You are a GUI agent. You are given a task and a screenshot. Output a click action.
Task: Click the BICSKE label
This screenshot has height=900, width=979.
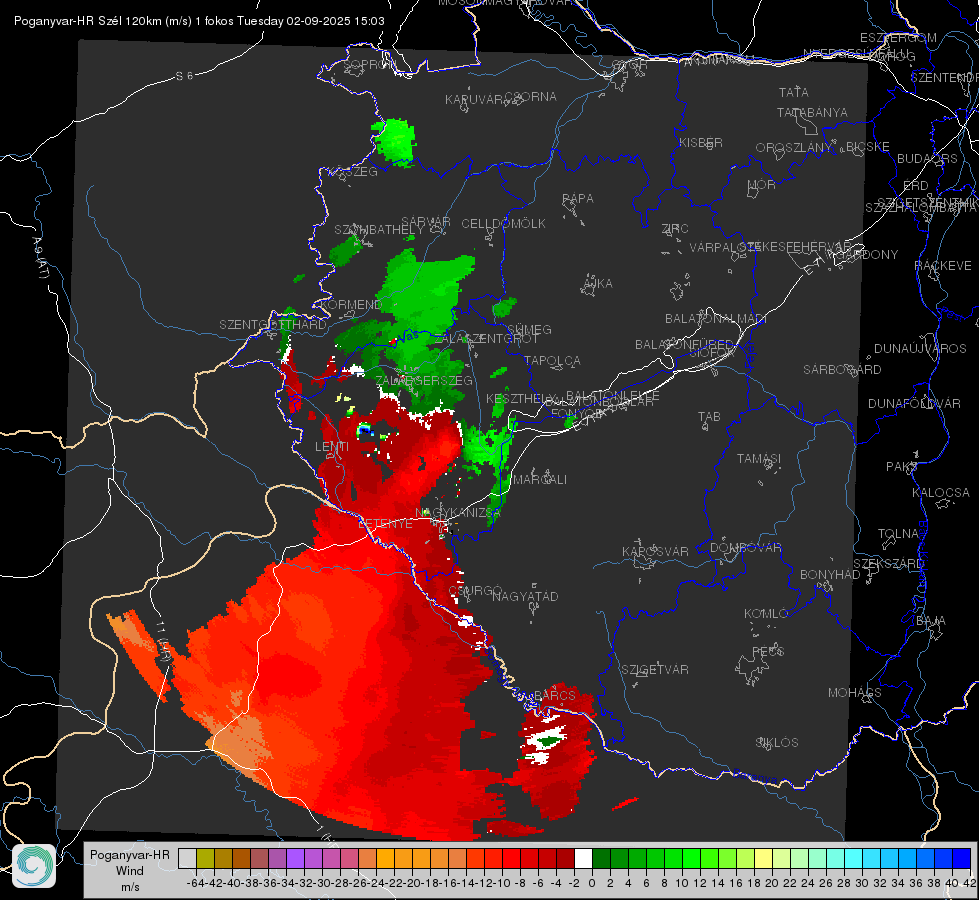click(868, 147)
